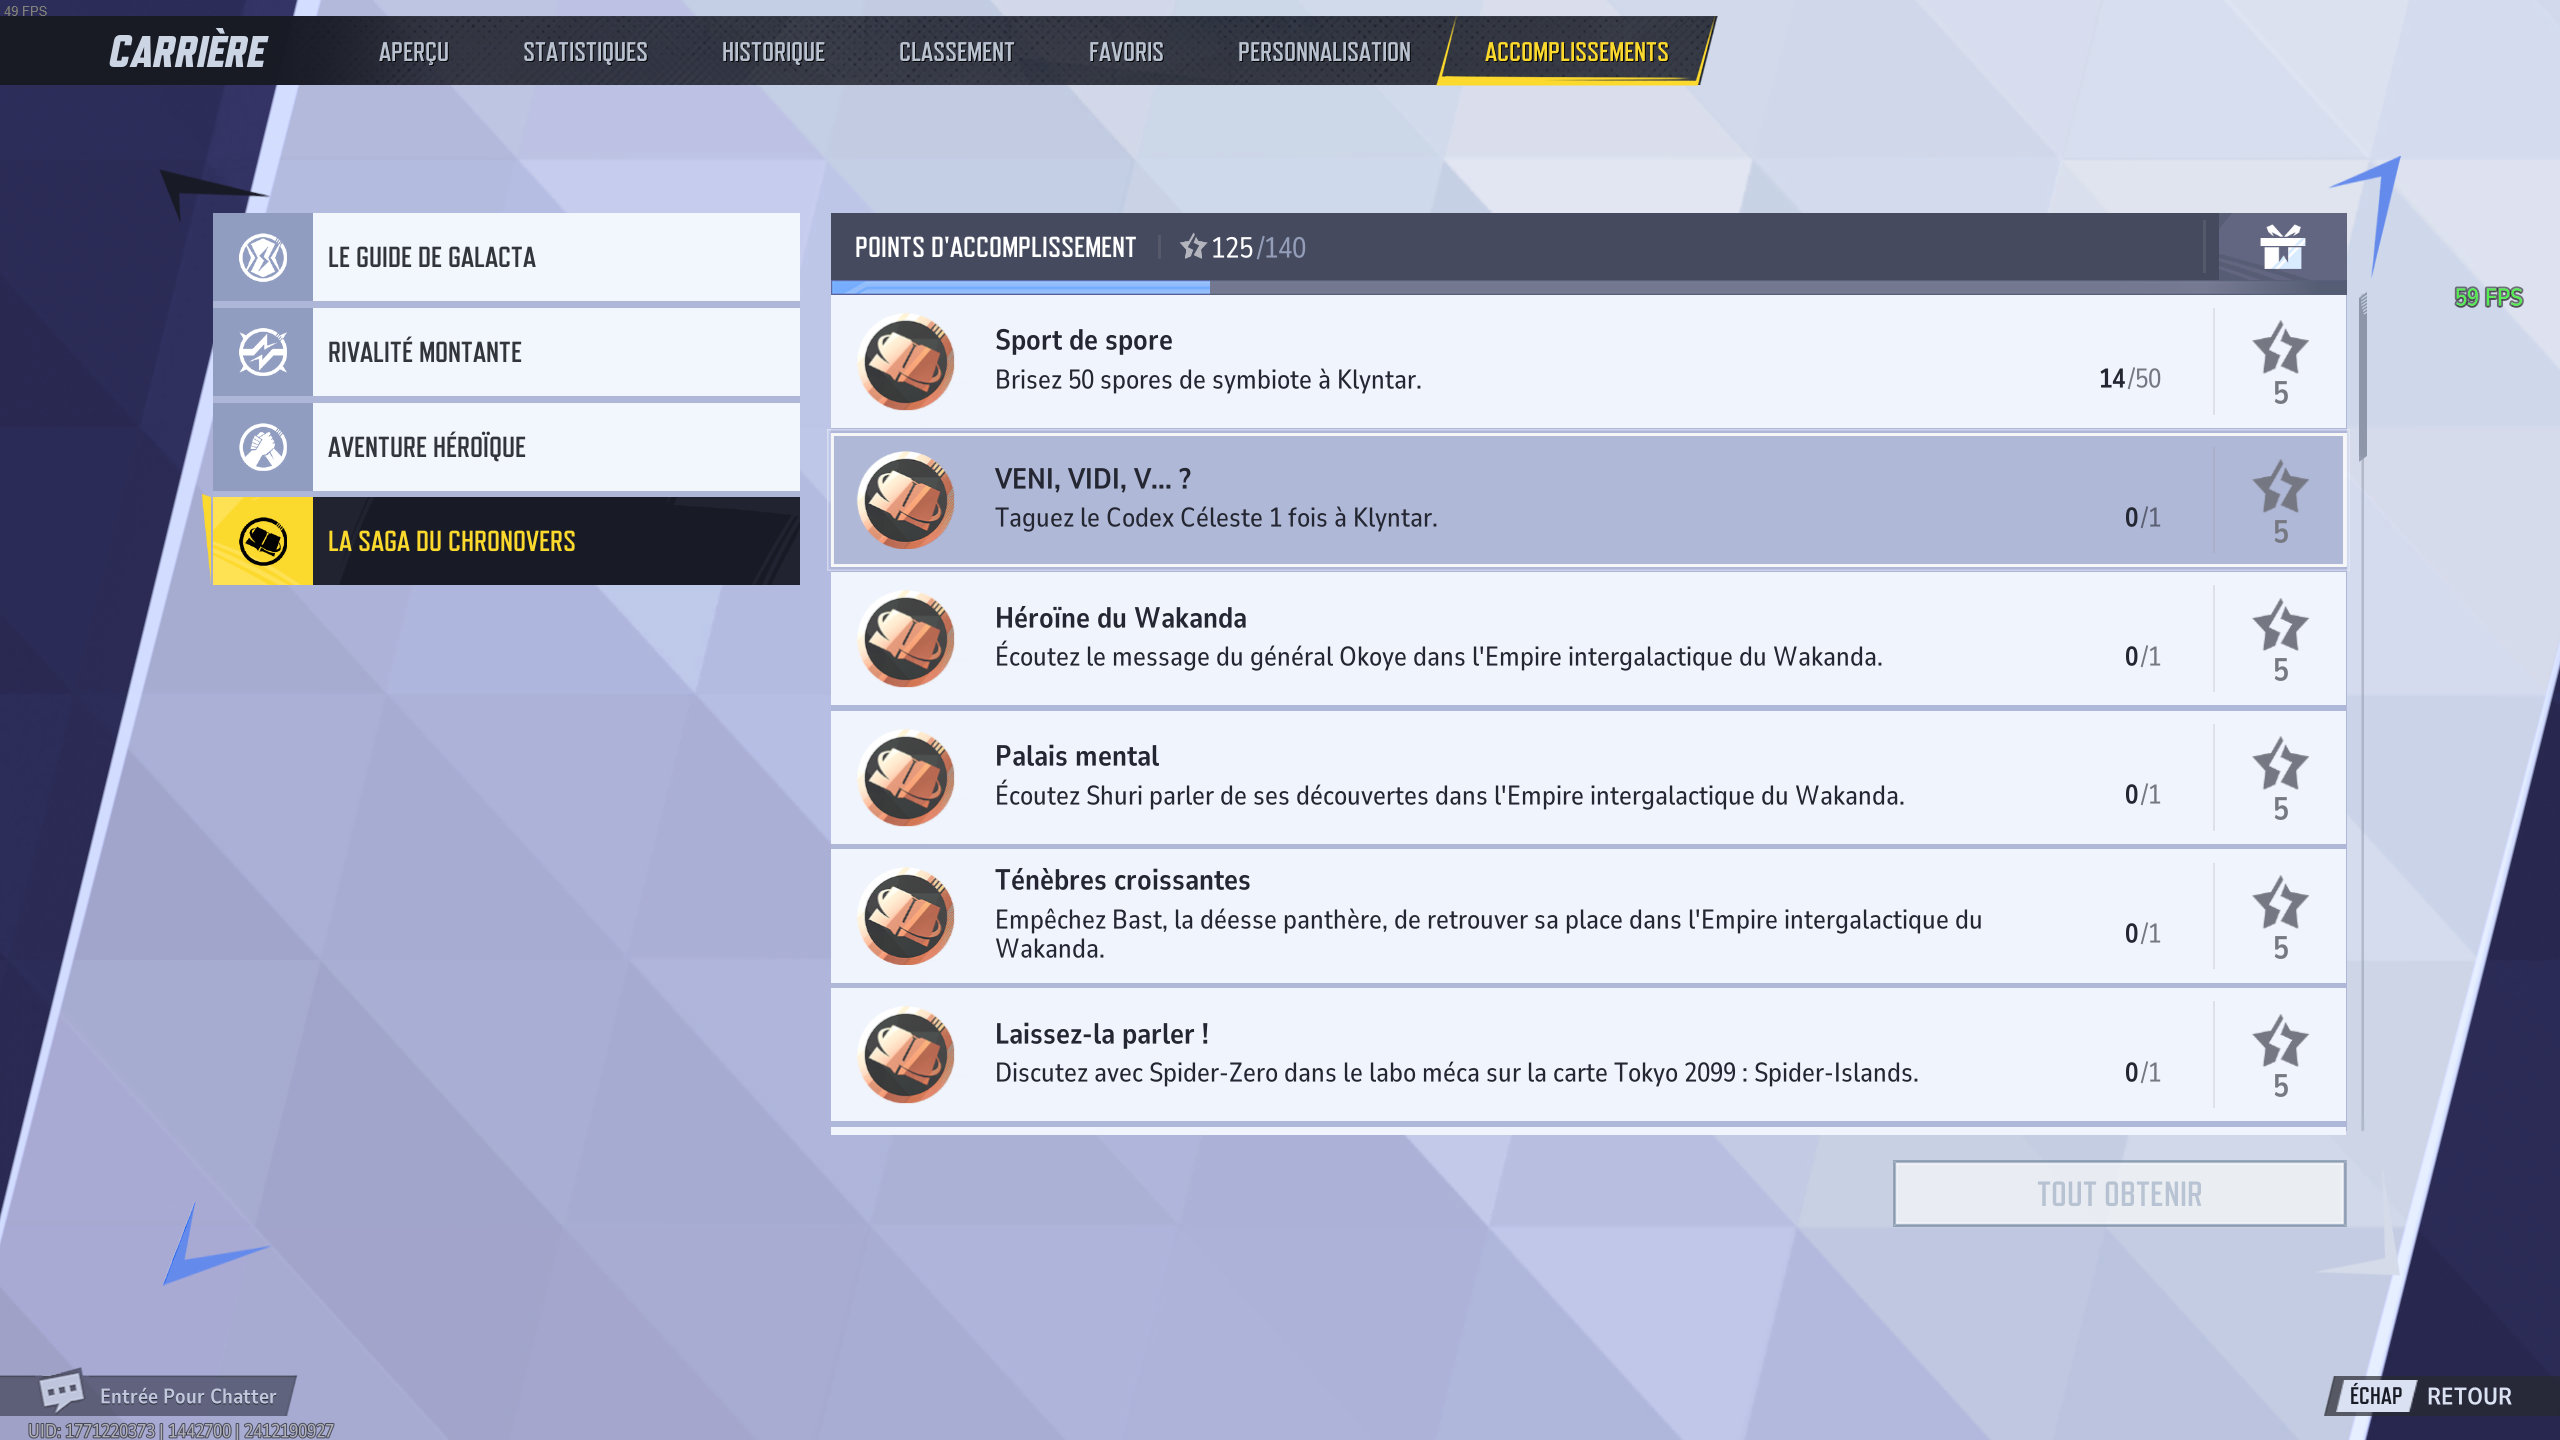The width and height of the screenshot is (2560, 1440).
Task: Click Rivalité Montante category icon
Action: [x=263, y=352]
